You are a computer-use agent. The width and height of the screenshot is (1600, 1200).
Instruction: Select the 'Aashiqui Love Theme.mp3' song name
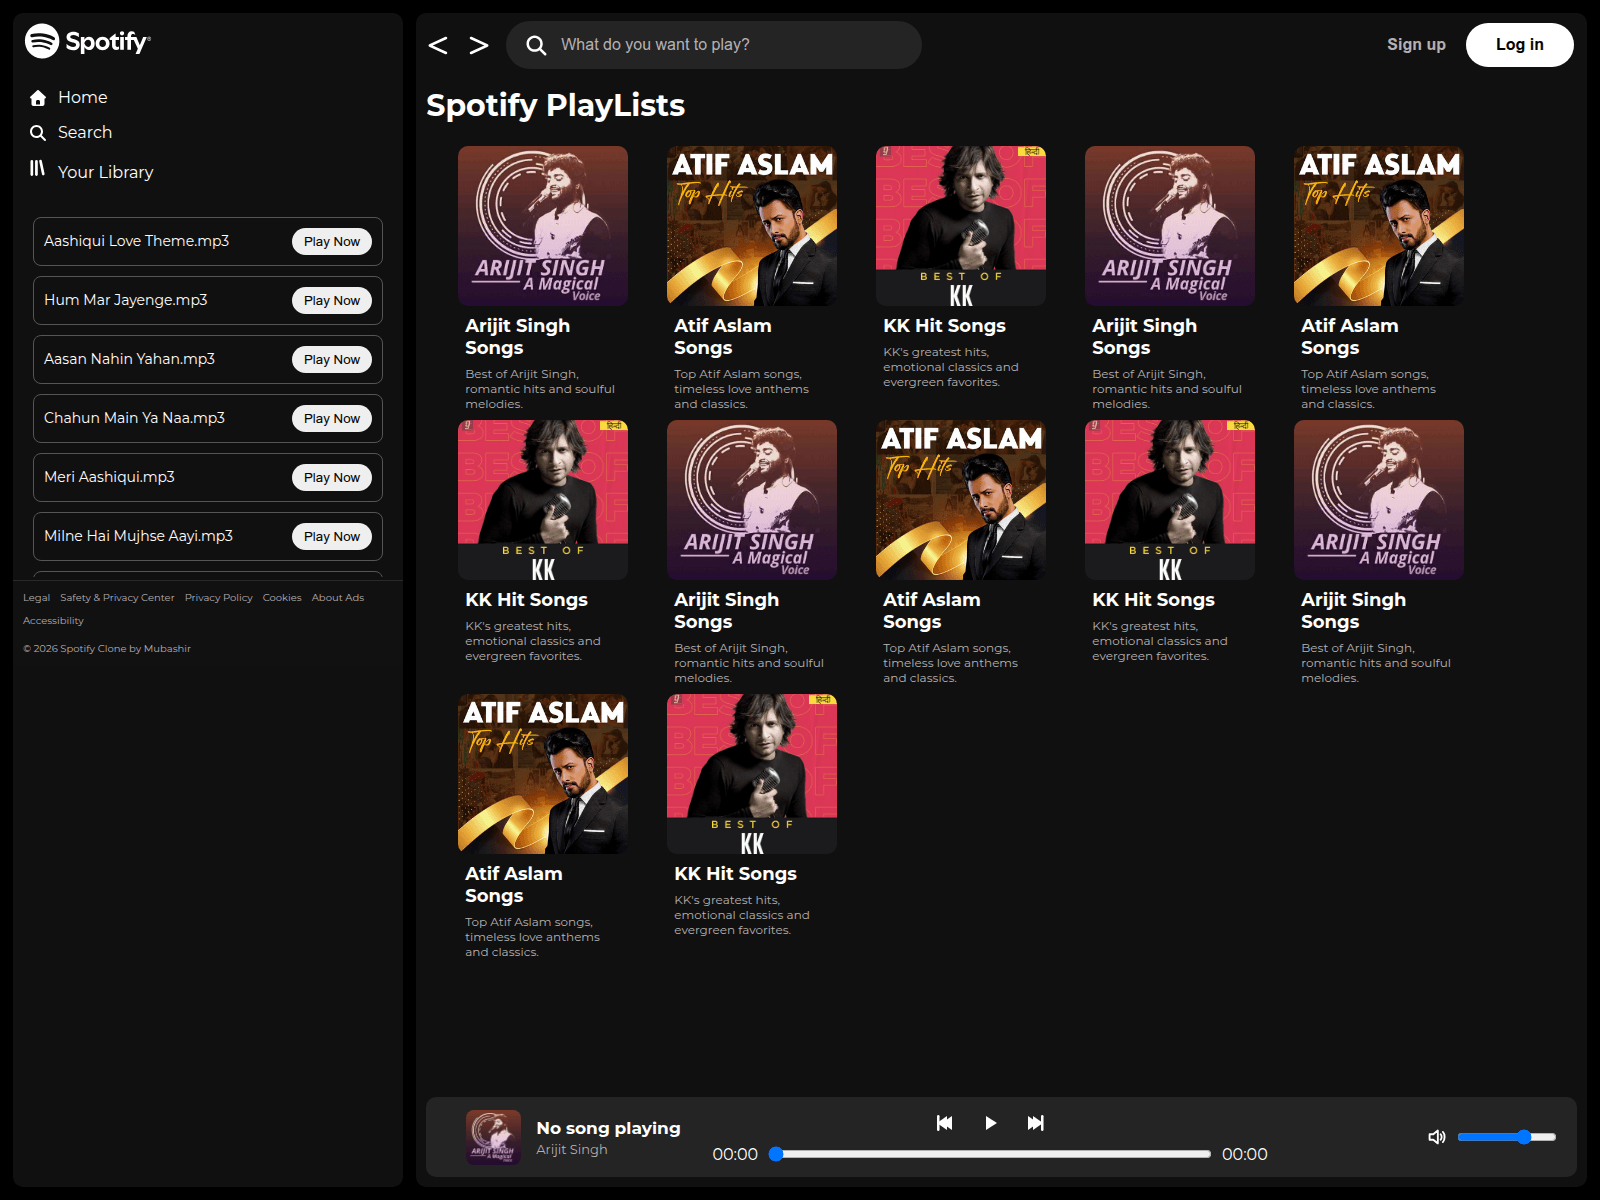pos(136,241)
